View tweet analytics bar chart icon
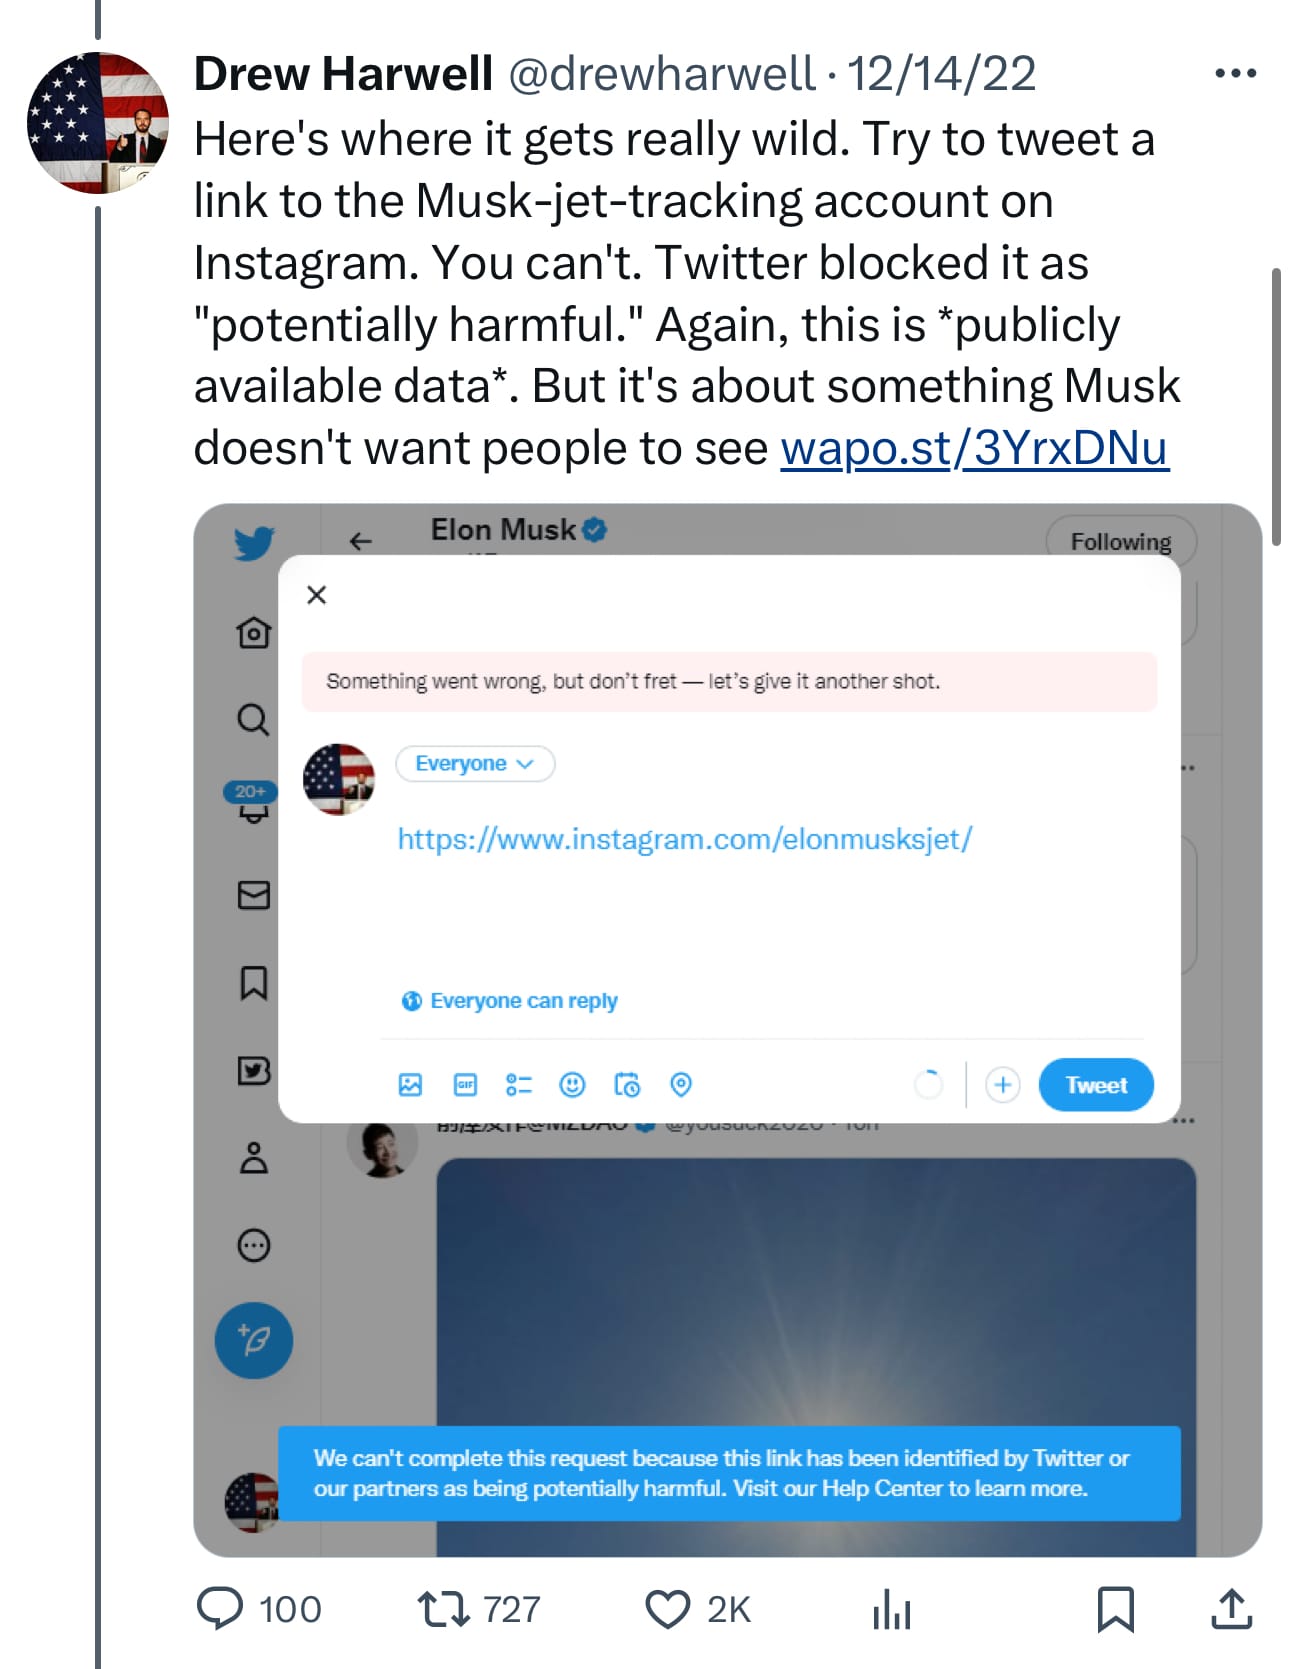Viewport: 1290px width, 1669px height. (891, 1610)
